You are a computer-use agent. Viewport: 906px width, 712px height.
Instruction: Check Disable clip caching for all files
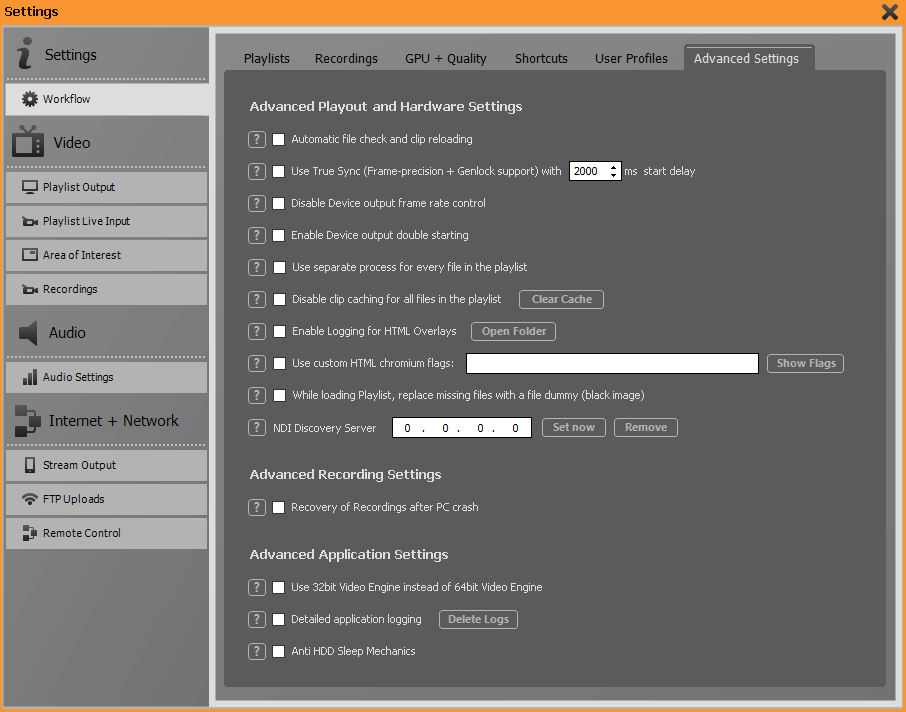tap(279, 299)
